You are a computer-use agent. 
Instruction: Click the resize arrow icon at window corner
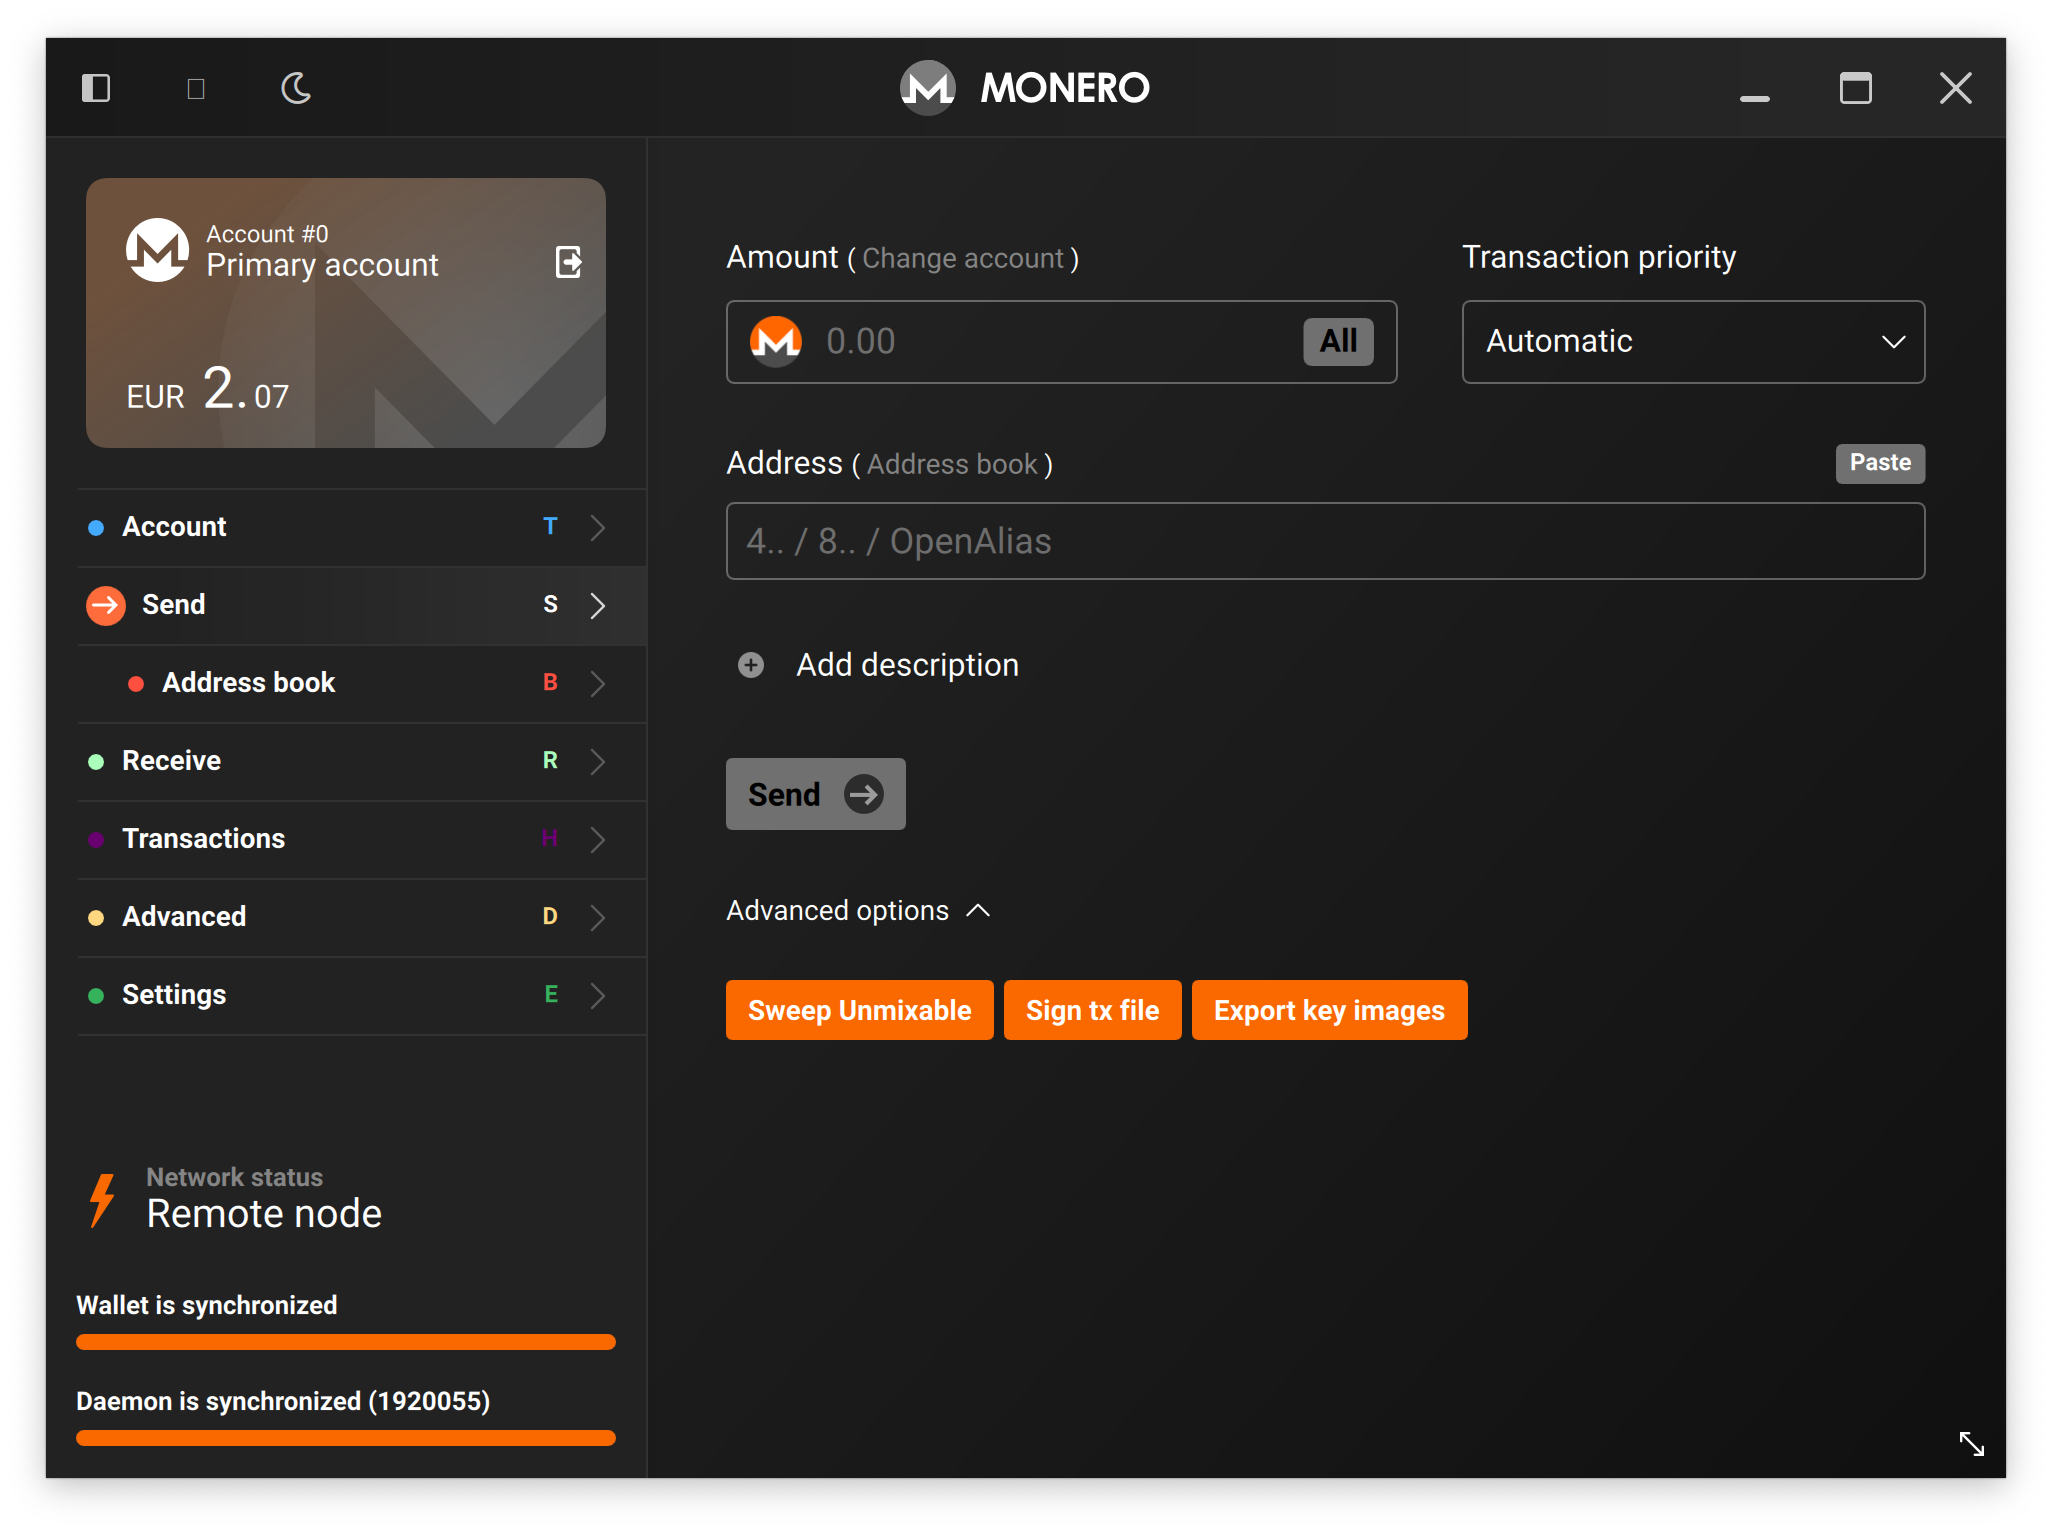point(1971,1443)
